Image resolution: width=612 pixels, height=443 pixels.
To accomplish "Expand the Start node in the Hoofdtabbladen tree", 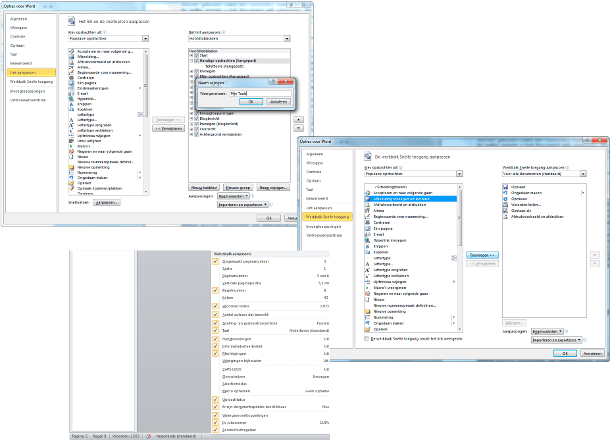I will pos(192,56).
